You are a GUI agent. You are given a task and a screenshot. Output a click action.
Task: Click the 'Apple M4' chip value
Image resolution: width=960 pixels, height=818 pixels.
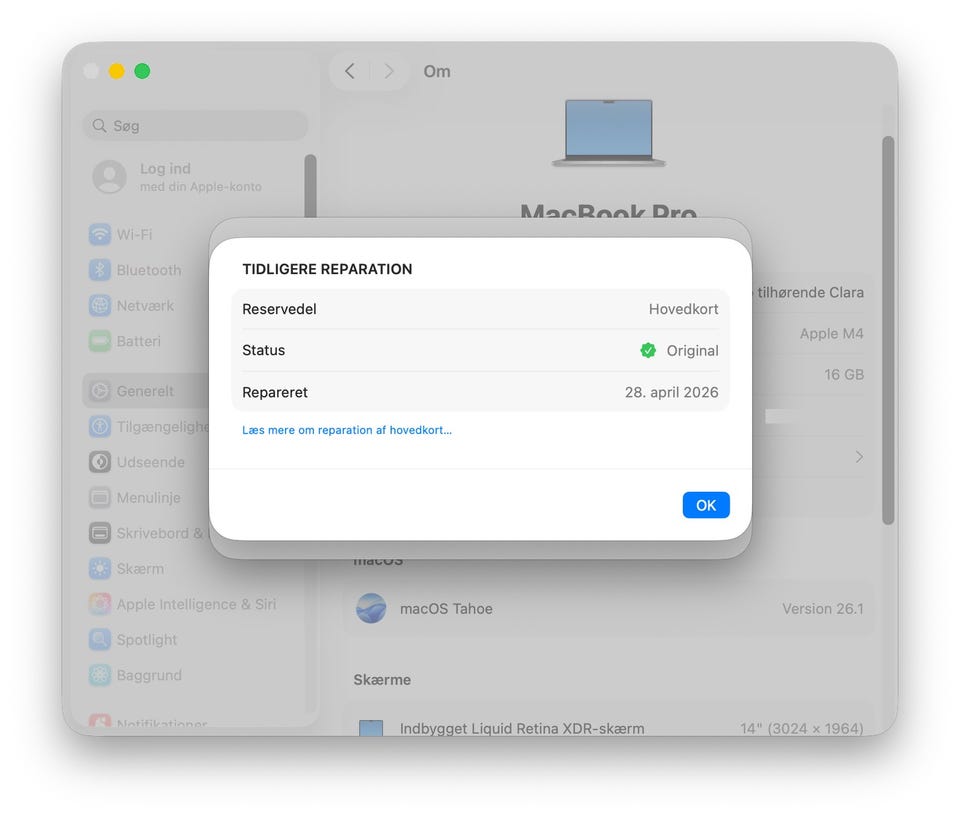[831, 334]
